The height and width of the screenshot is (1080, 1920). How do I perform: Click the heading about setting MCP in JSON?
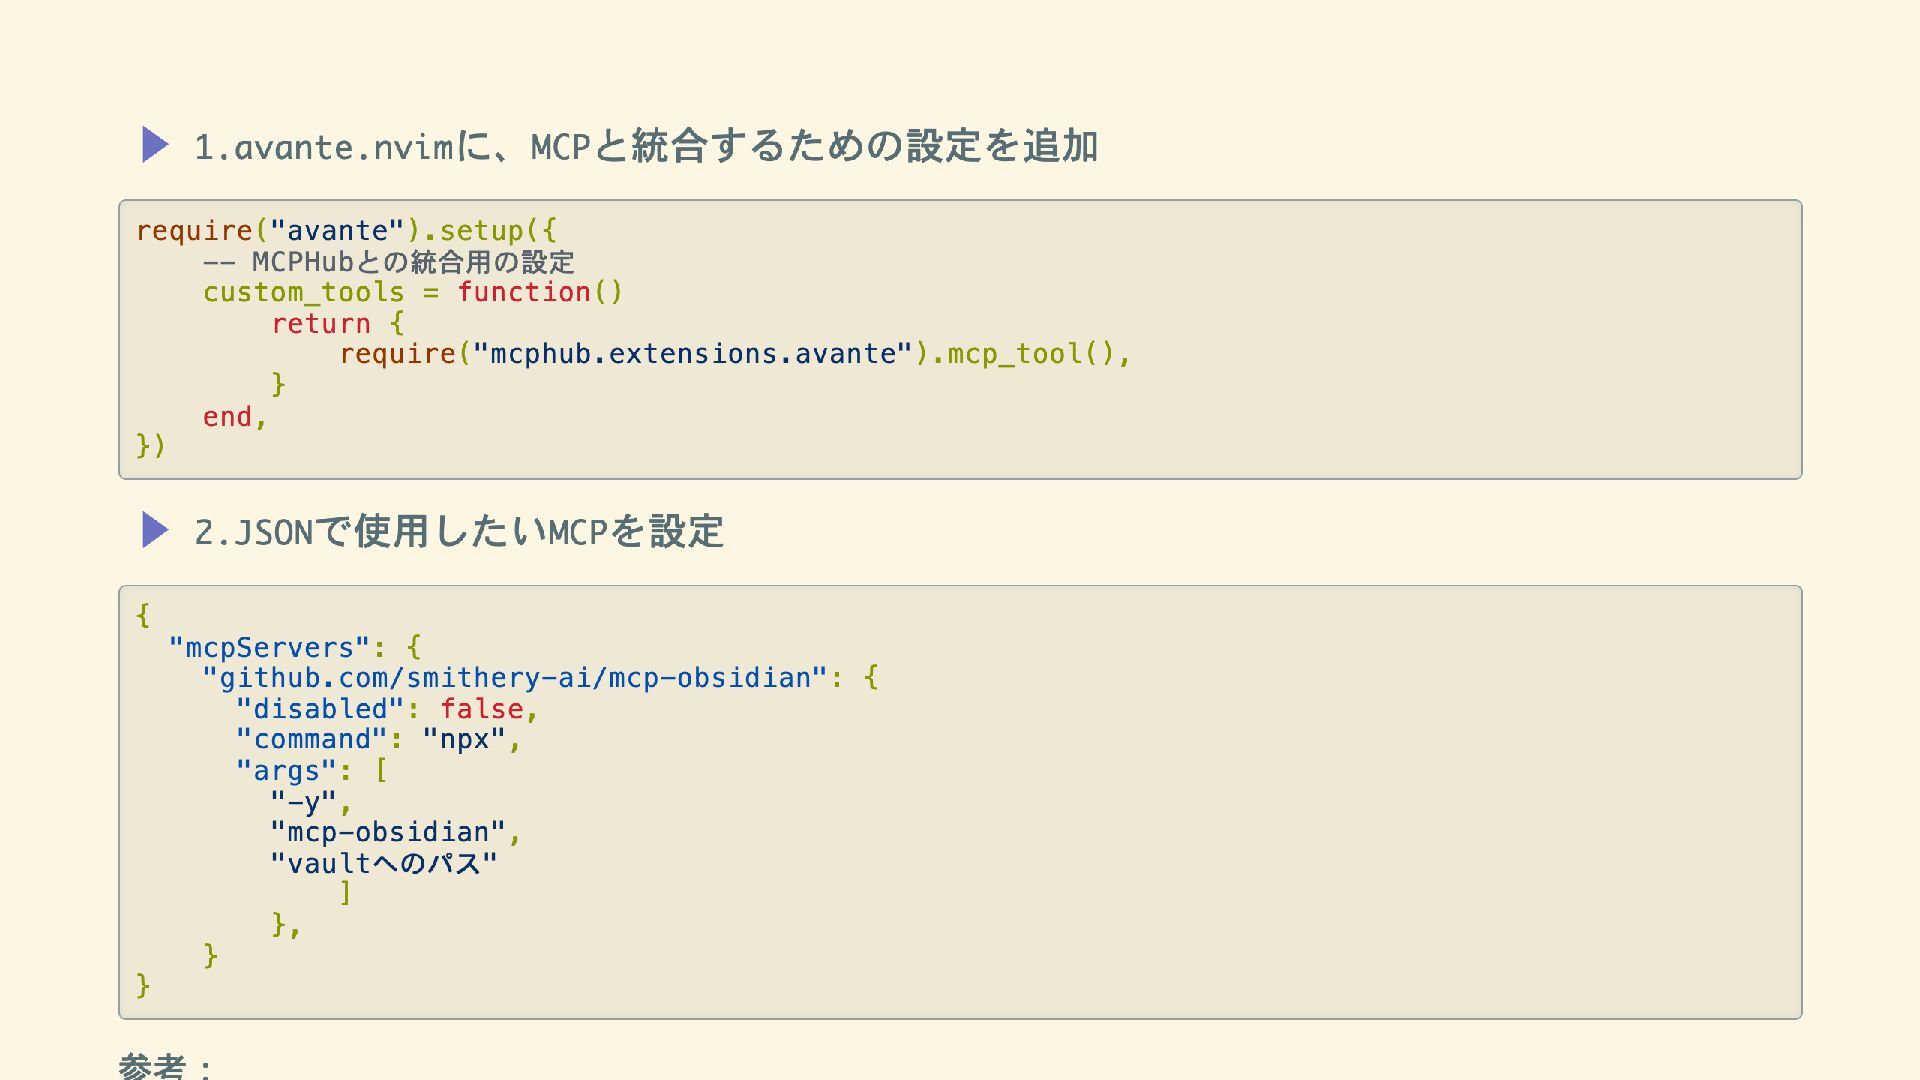[x=458, y=532]
